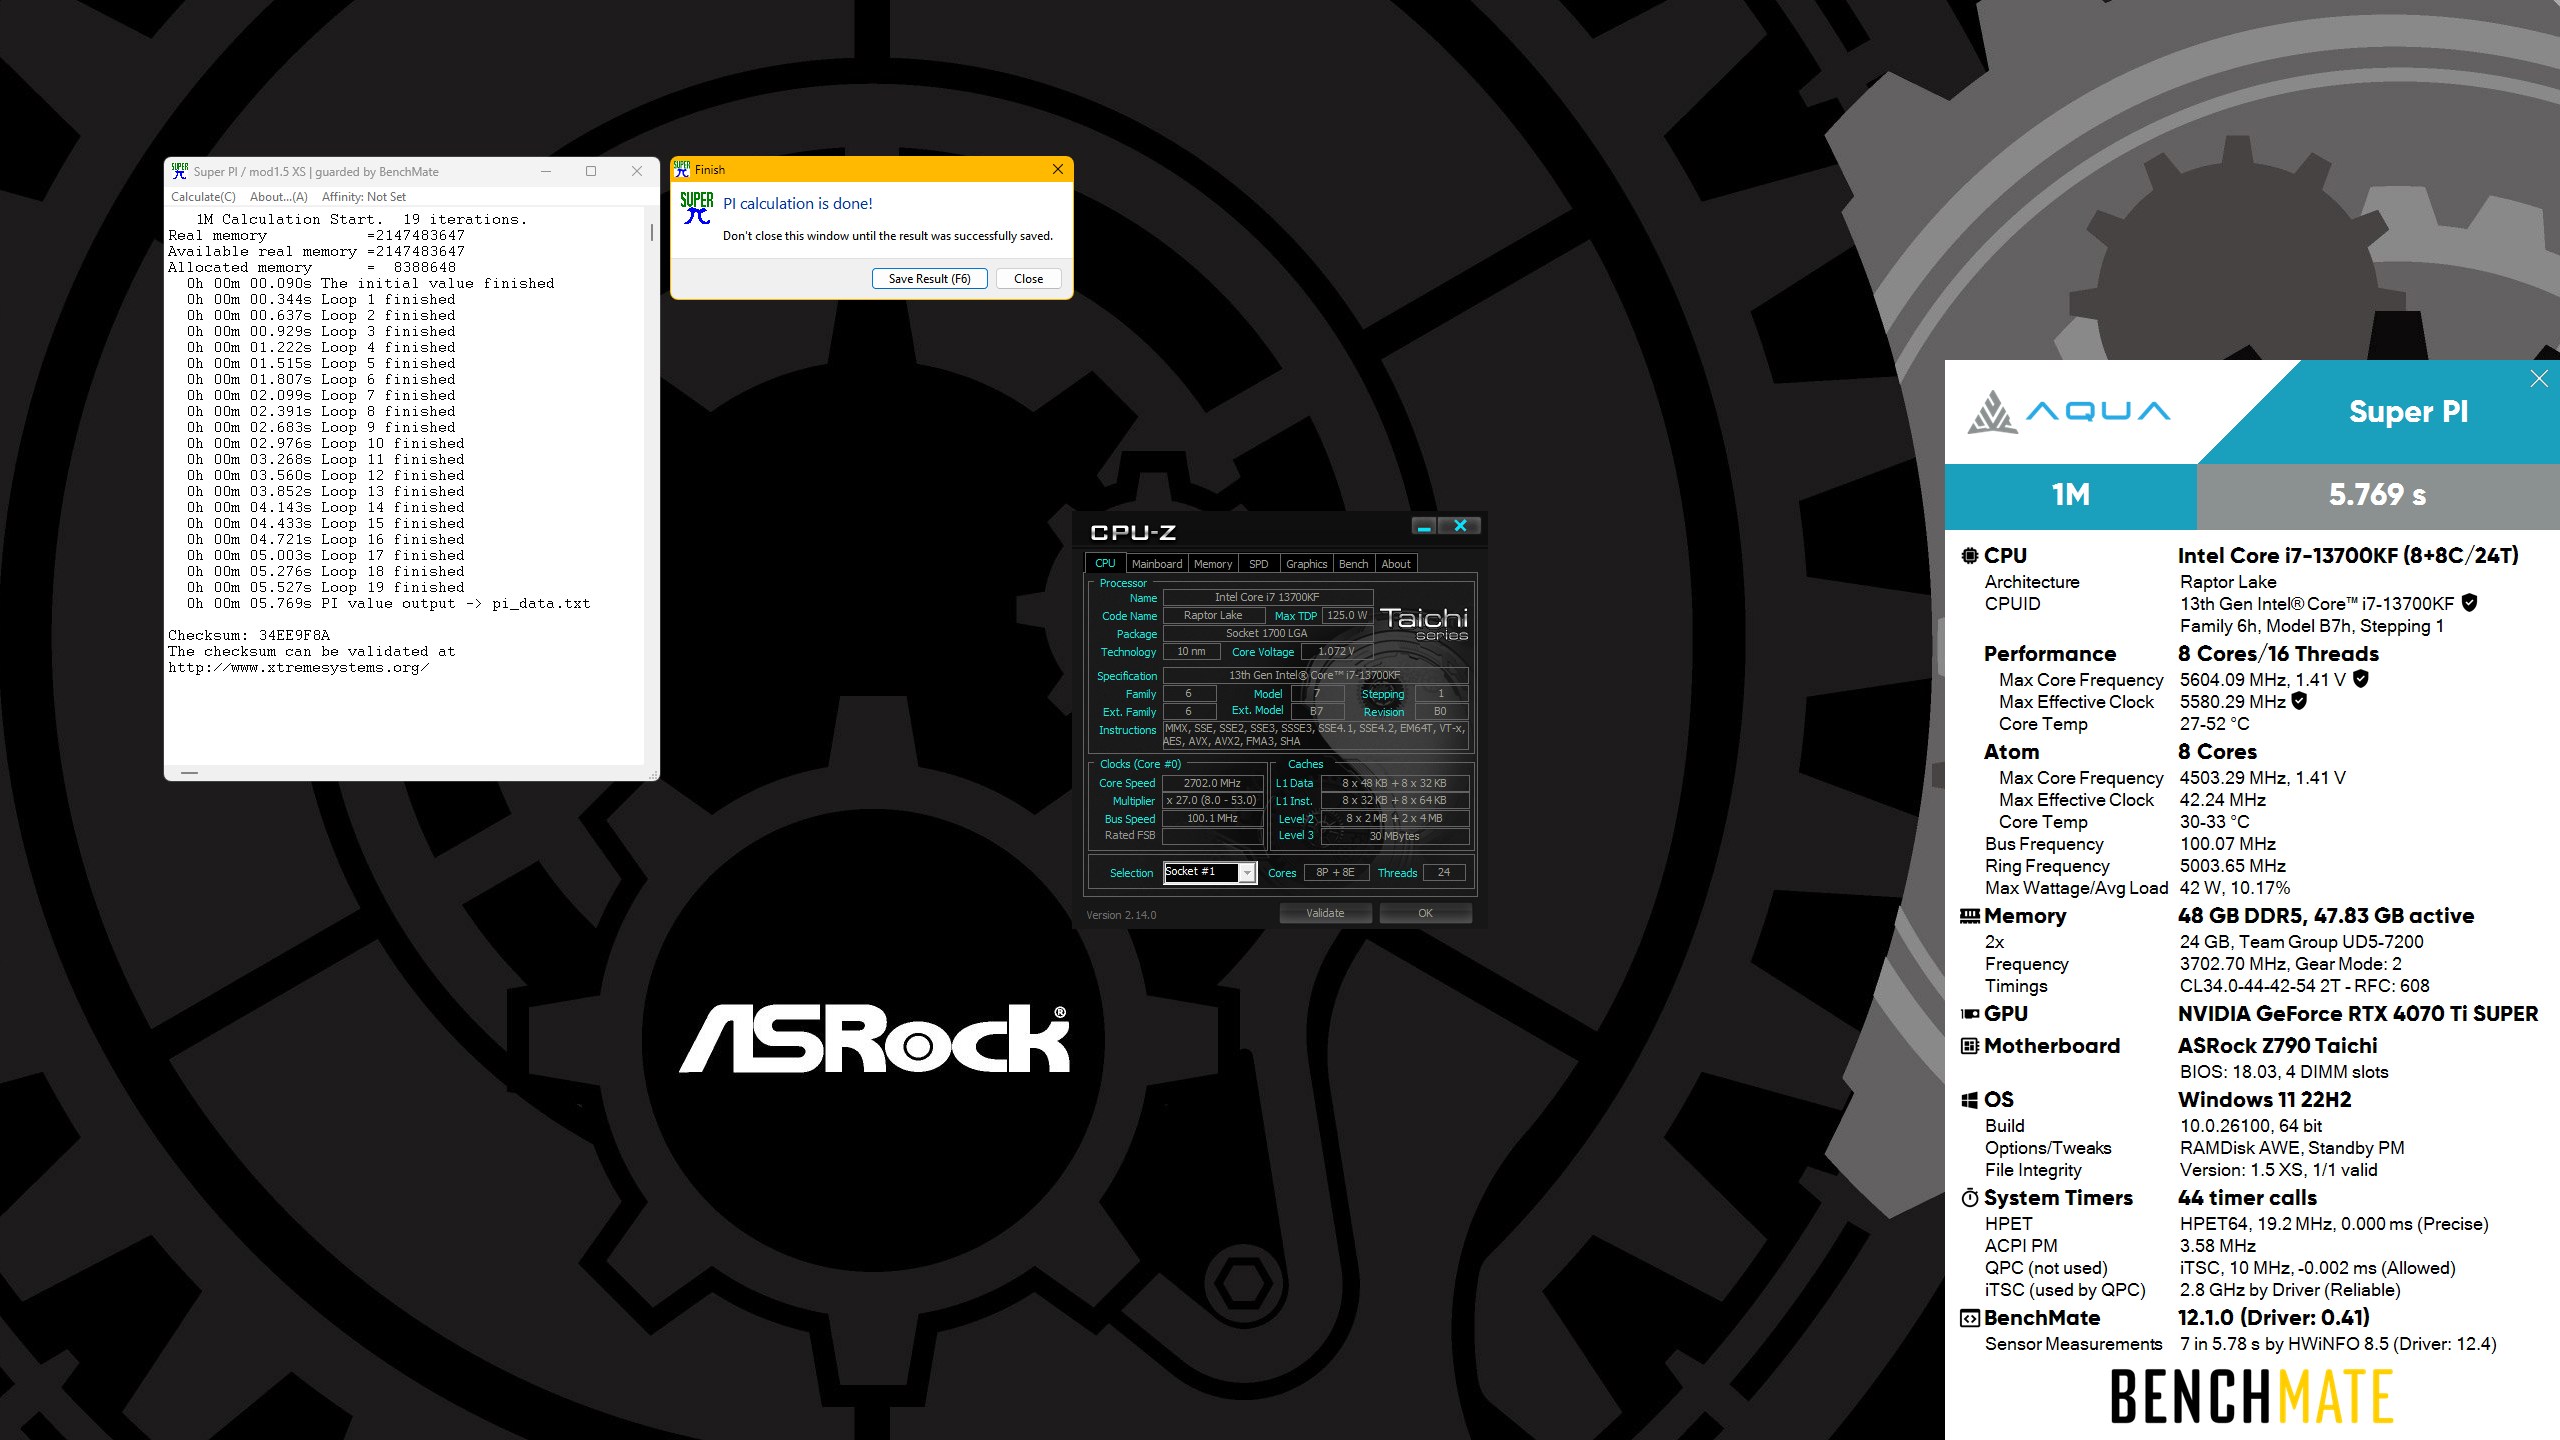Minimize the CPU-Z window
The image size is (2560, 1440).
pos(1424,526)
